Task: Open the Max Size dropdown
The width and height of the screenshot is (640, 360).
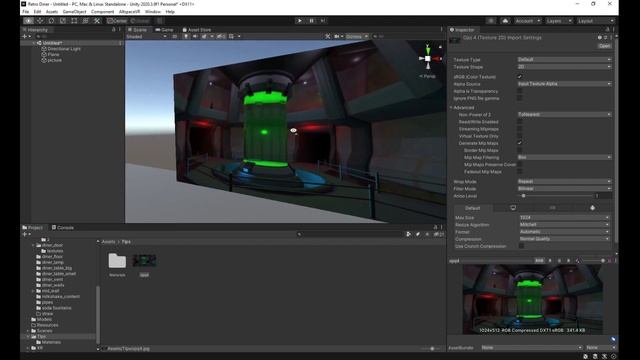Action: click(564, 218)
